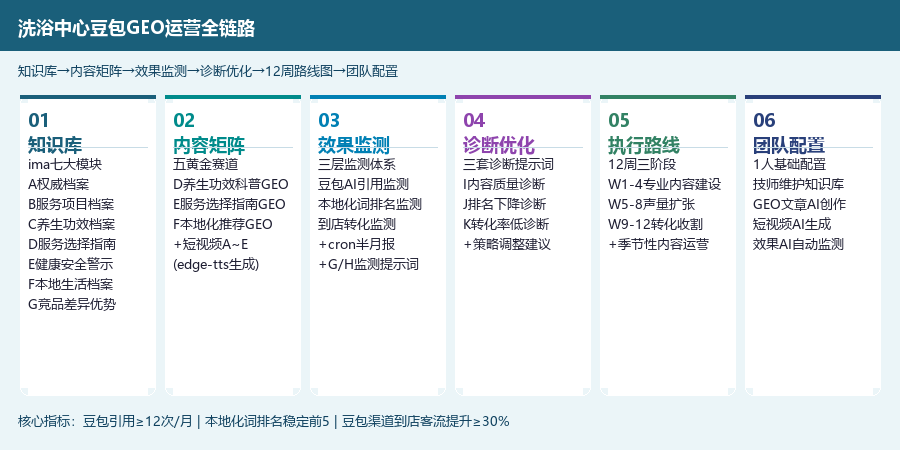Click the line K转化率低诊断
The width and height of the screenshot is (900, 450).
click(506, 224)
